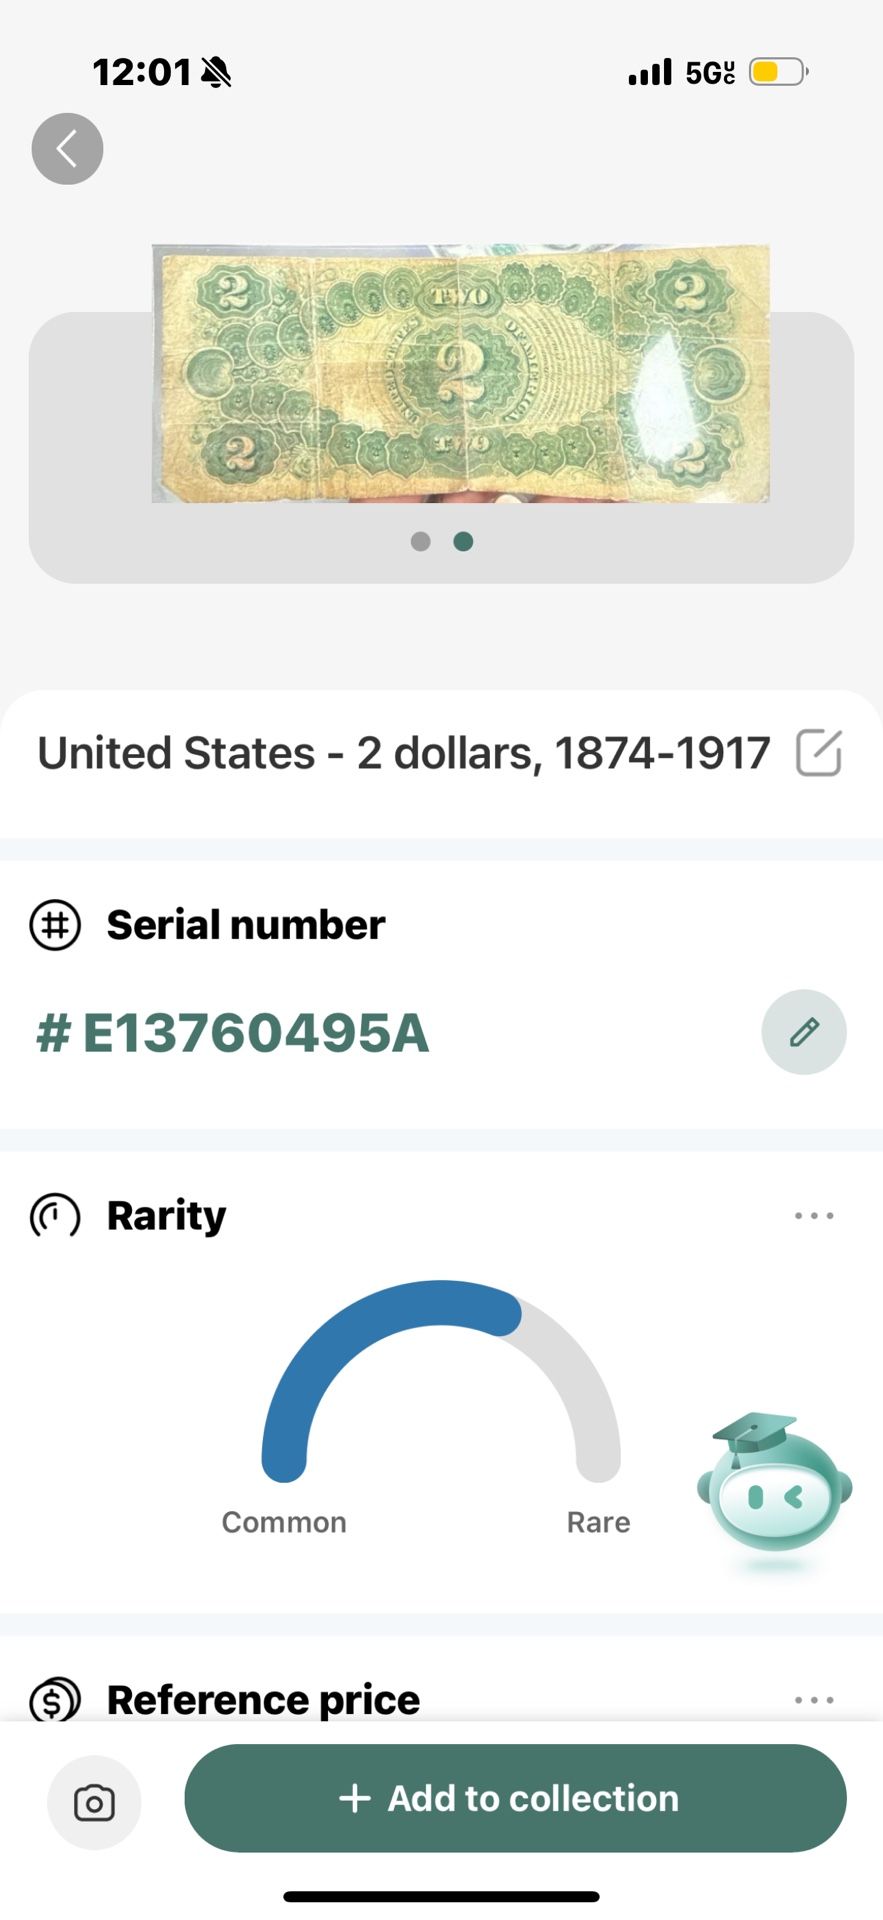883x1920 pixels.
Task: View the 2 dollar banknote photo
Action: point(461,374)
